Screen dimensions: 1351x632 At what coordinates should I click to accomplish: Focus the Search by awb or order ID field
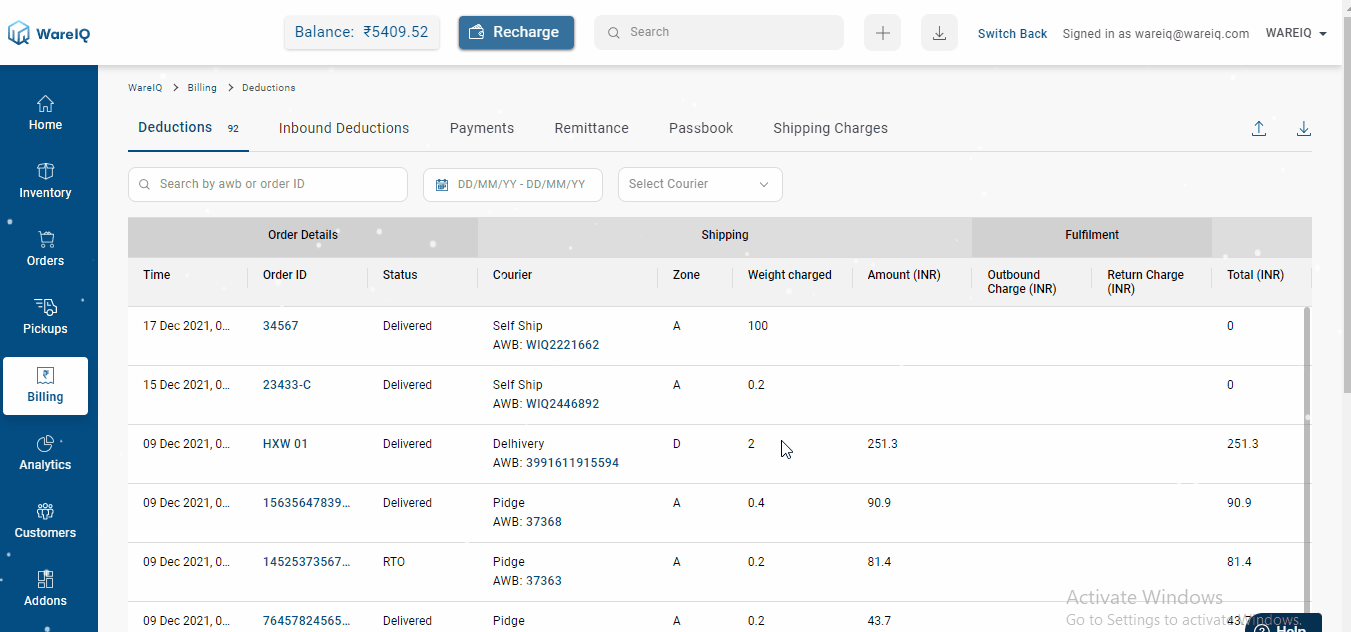tap(268, 184)
